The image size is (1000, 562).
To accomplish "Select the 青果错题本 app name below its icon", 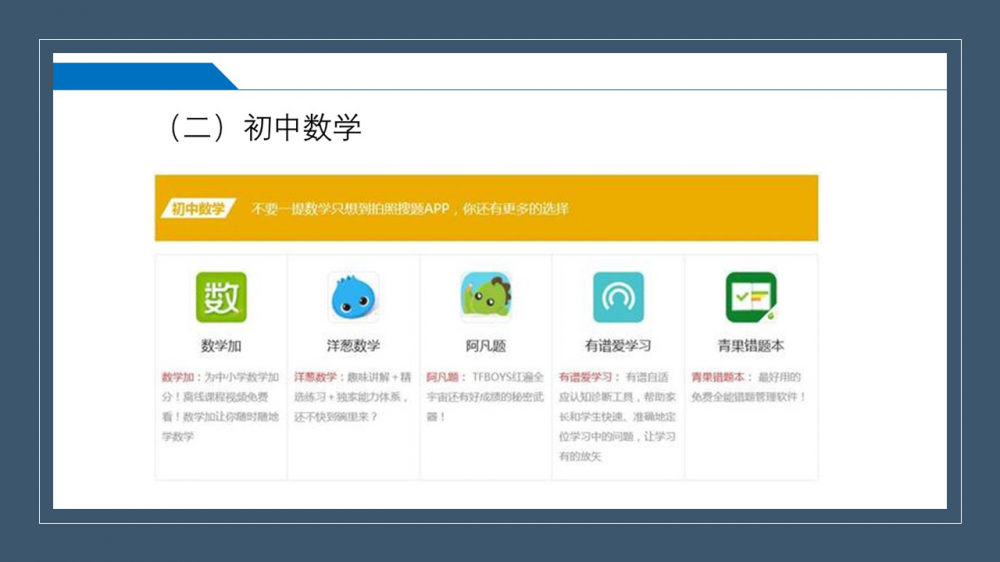I will (750, 346).
